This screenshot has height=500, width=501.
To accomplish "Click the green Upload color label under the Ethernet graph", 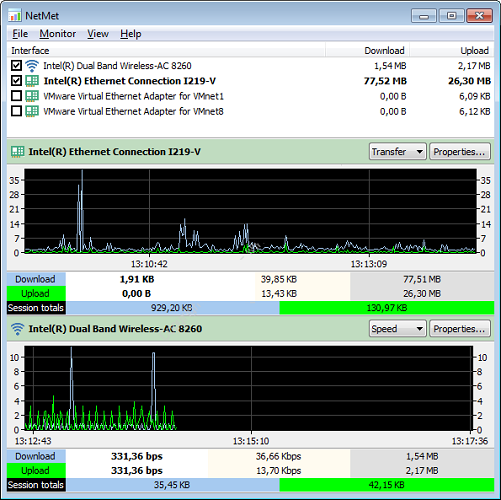I will pyautogui.click(x=36, y=294).
